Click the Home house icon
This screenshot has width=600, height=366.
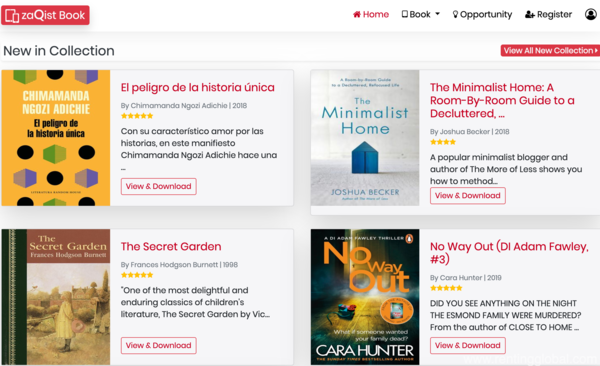(357, 15)
